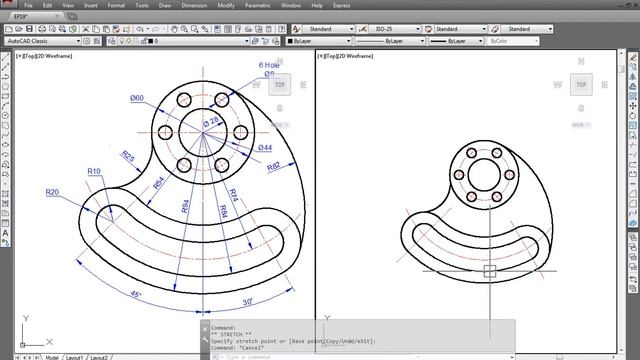Open the multileader style Standard dropdown
Image resolution: width=640 pixels, height=360 pixels.
tap(550, 29)
